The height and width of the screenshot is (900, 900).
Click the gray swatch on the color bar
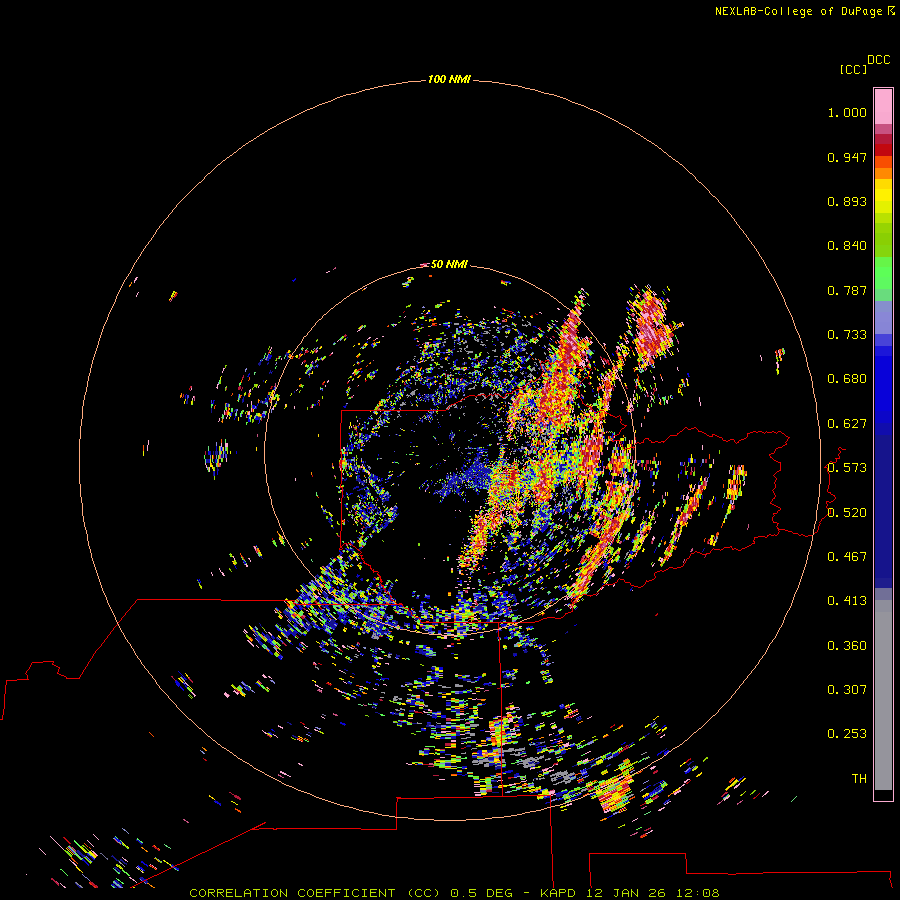[883, 695]
